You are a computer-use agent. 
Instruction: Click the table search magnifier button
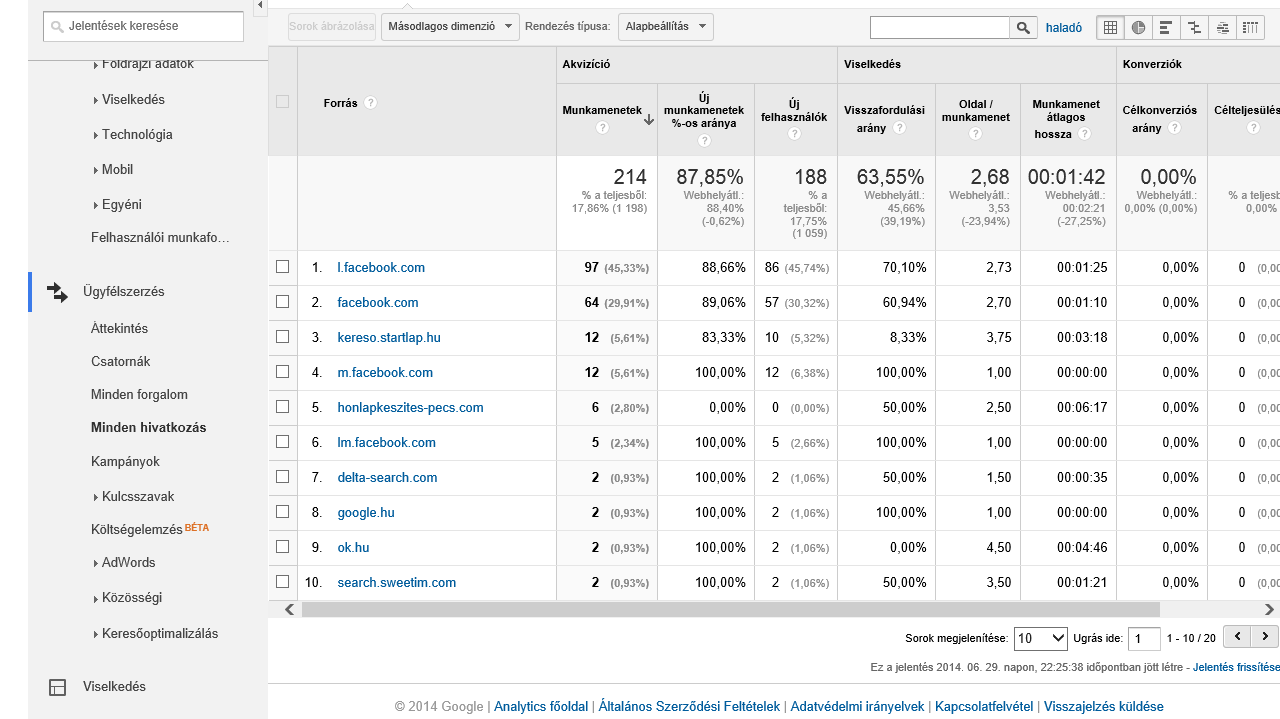1023,28
